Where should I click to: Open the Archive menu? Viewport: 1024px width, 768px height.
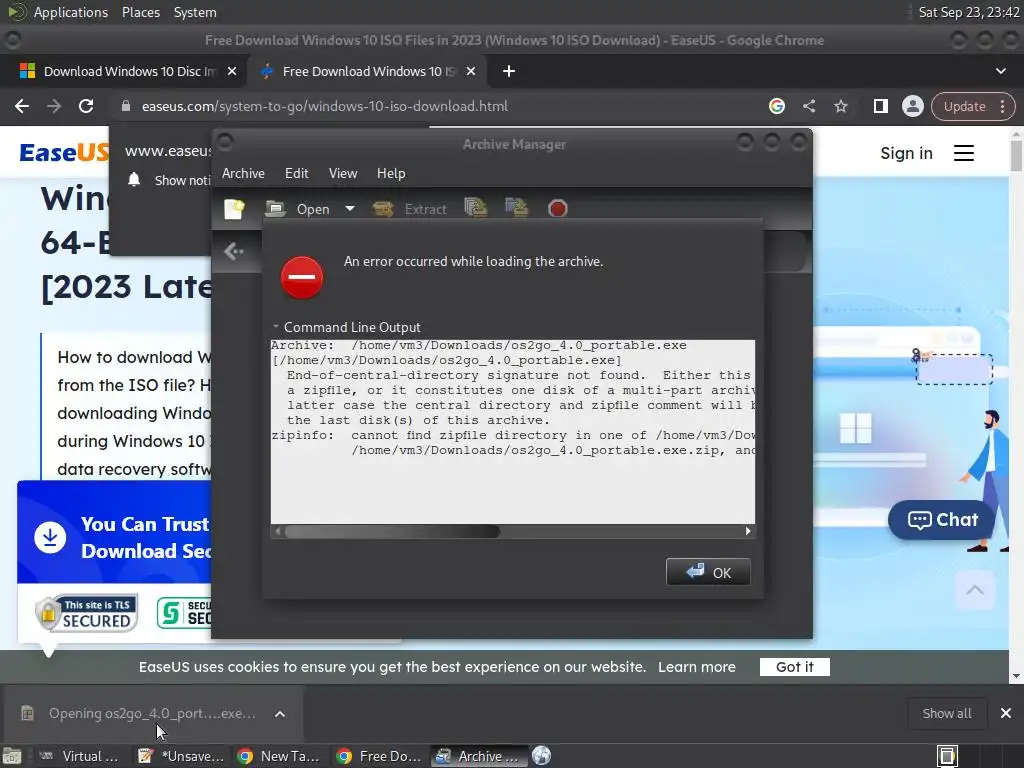point(243,173)
